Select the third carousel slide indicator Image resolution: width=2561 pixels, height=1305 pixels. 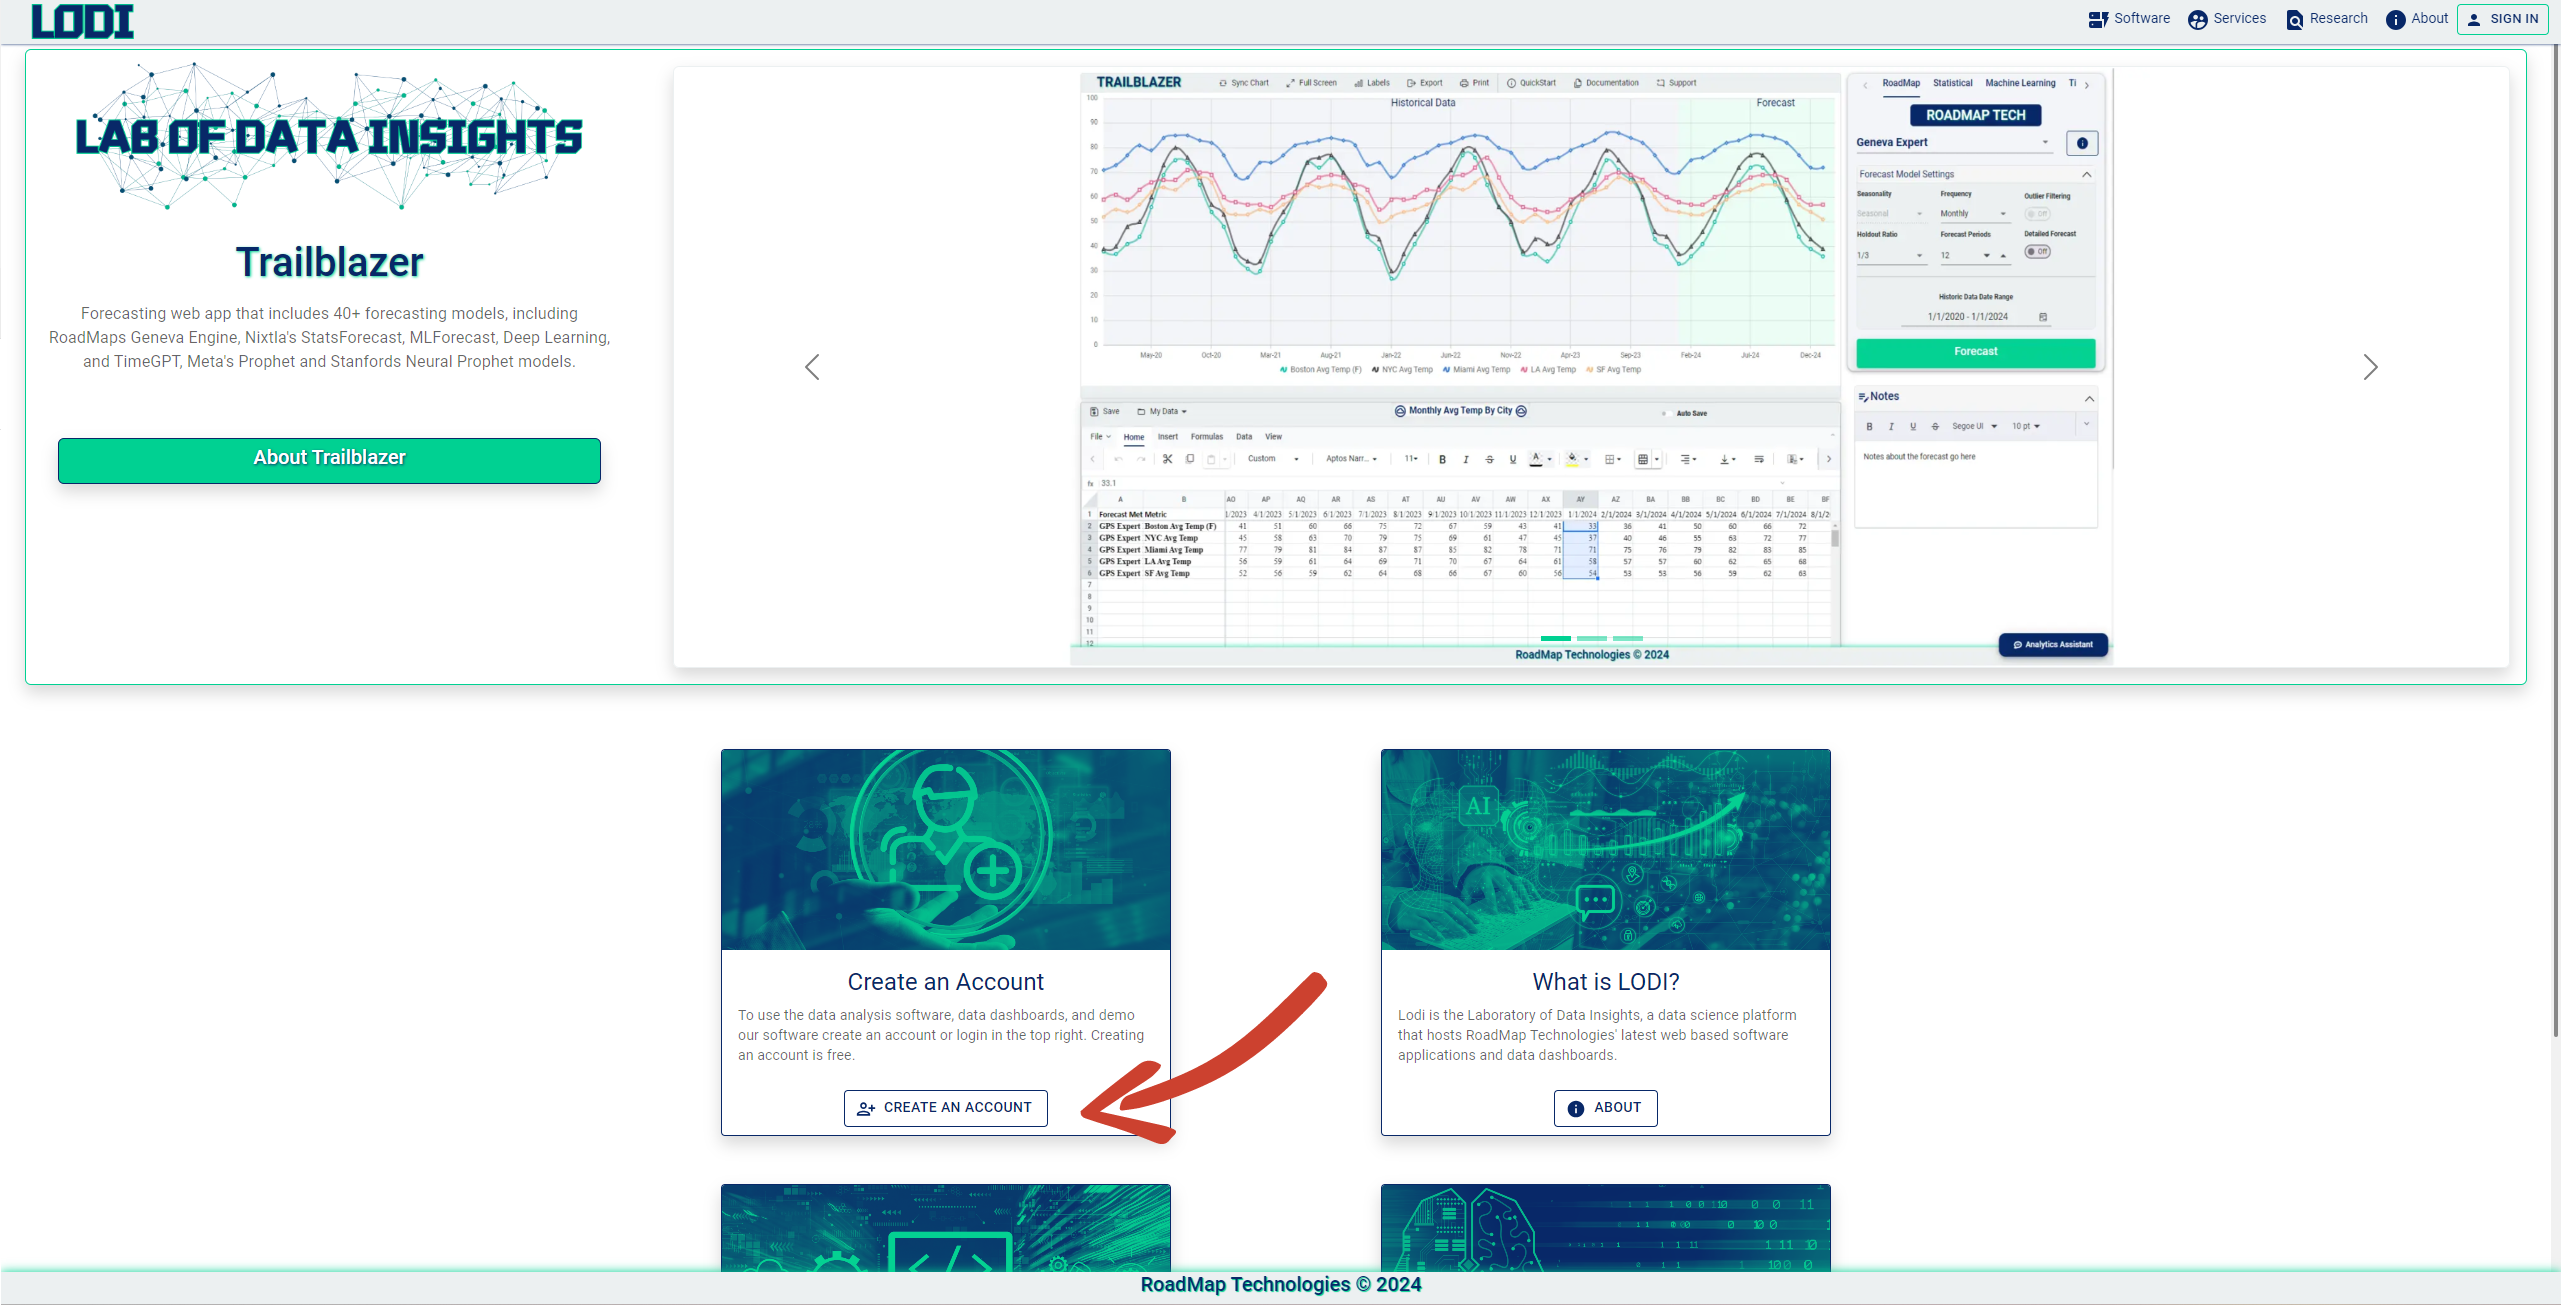click(1628, 638)
